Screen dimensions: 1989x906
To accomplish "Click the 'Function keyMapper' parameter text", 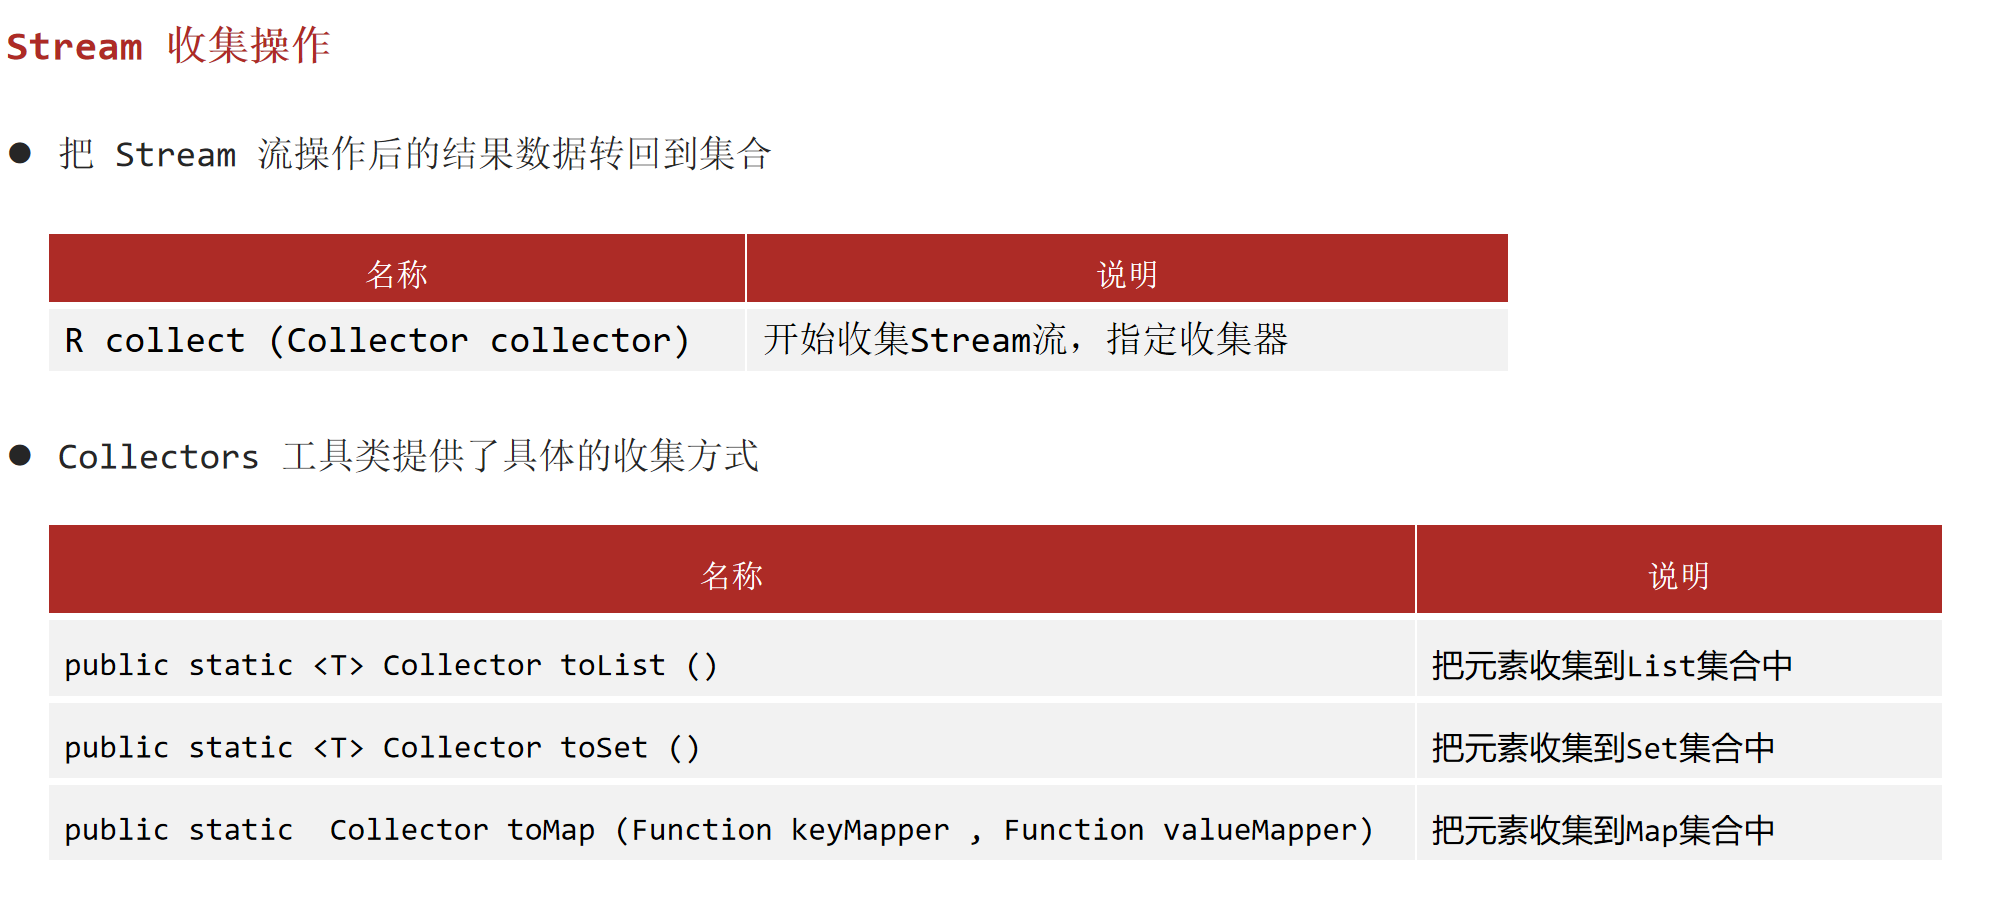I will click(x=790, y=830).
